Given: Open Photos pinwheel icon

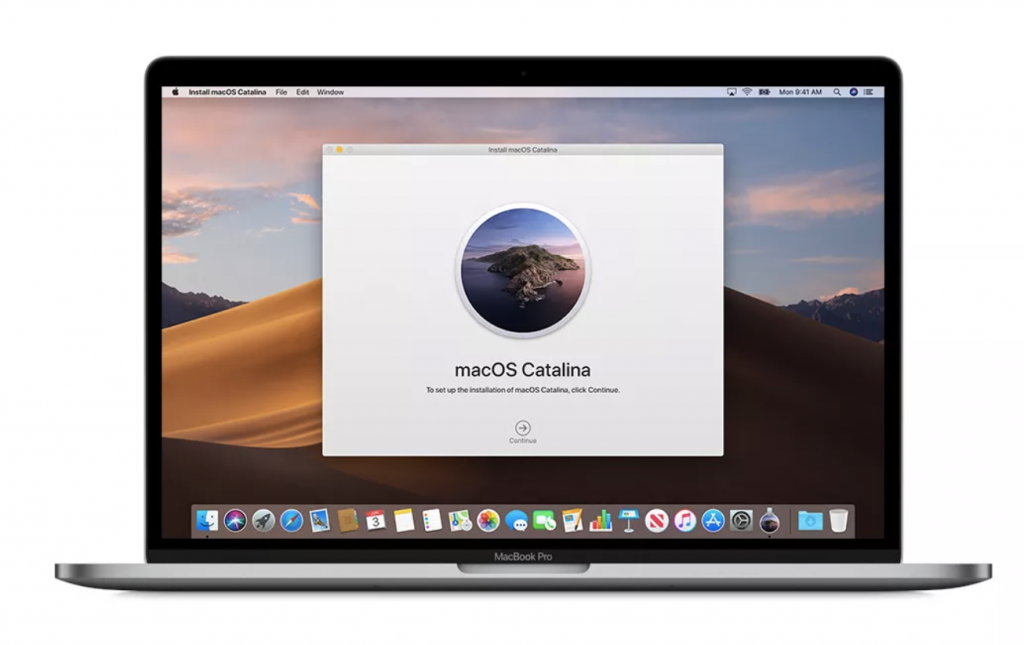Looking at the screenshot, I should click(488, 520).
